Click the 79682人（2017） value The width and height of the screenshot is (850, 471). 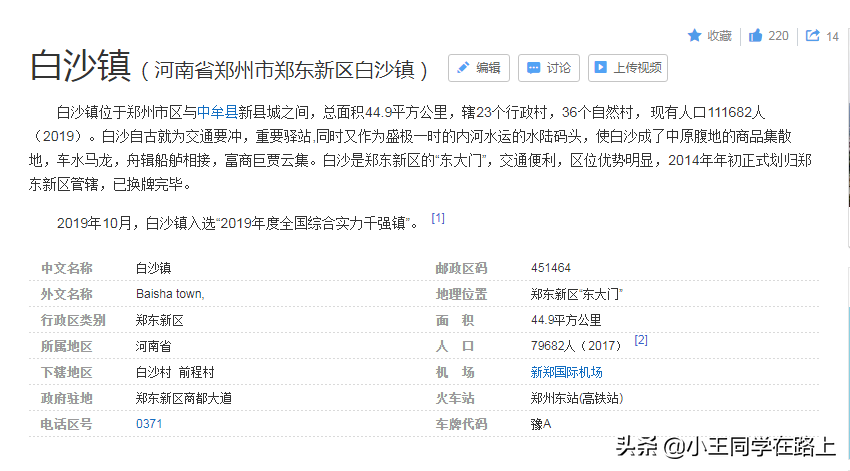pos(577,346)
